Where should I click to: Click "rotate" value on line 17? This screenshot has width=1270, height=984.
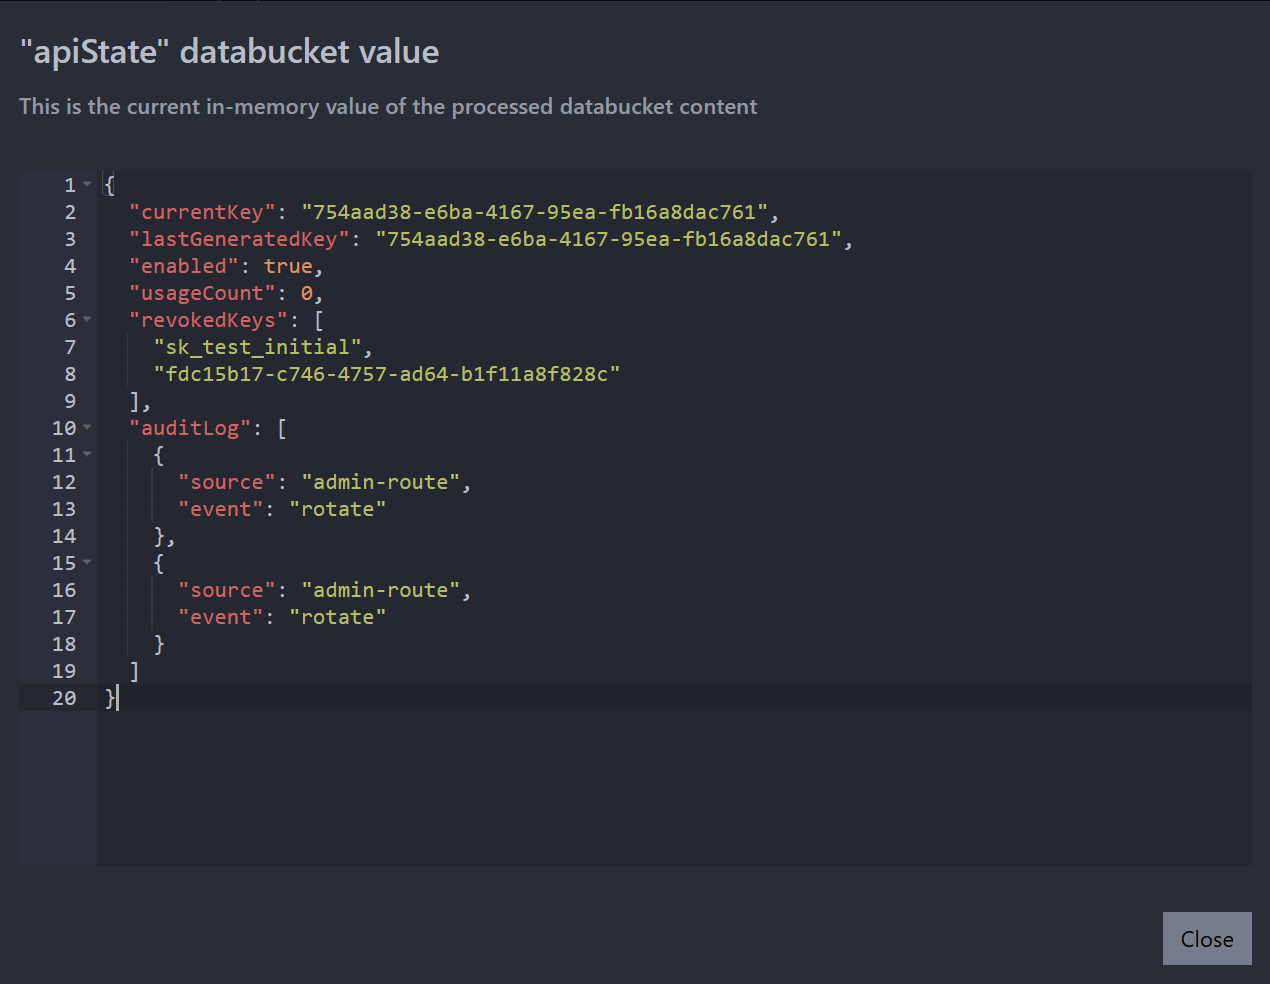coord(338,617)
